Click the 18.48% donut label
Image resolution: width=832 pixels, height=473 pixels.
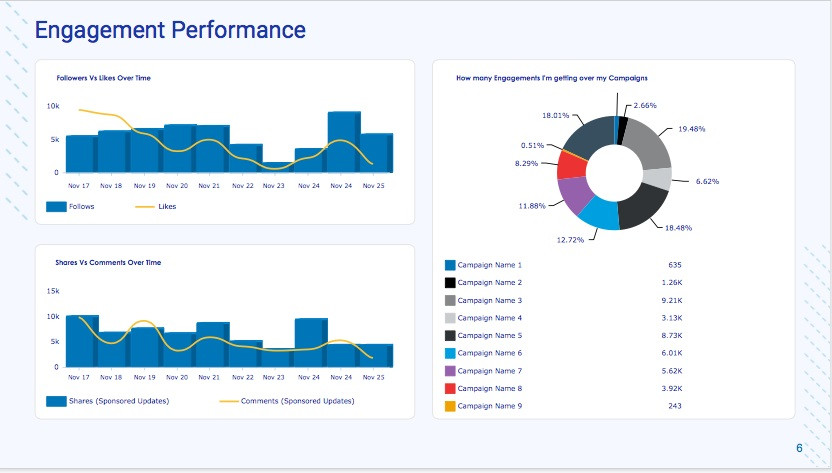(678, 228)
